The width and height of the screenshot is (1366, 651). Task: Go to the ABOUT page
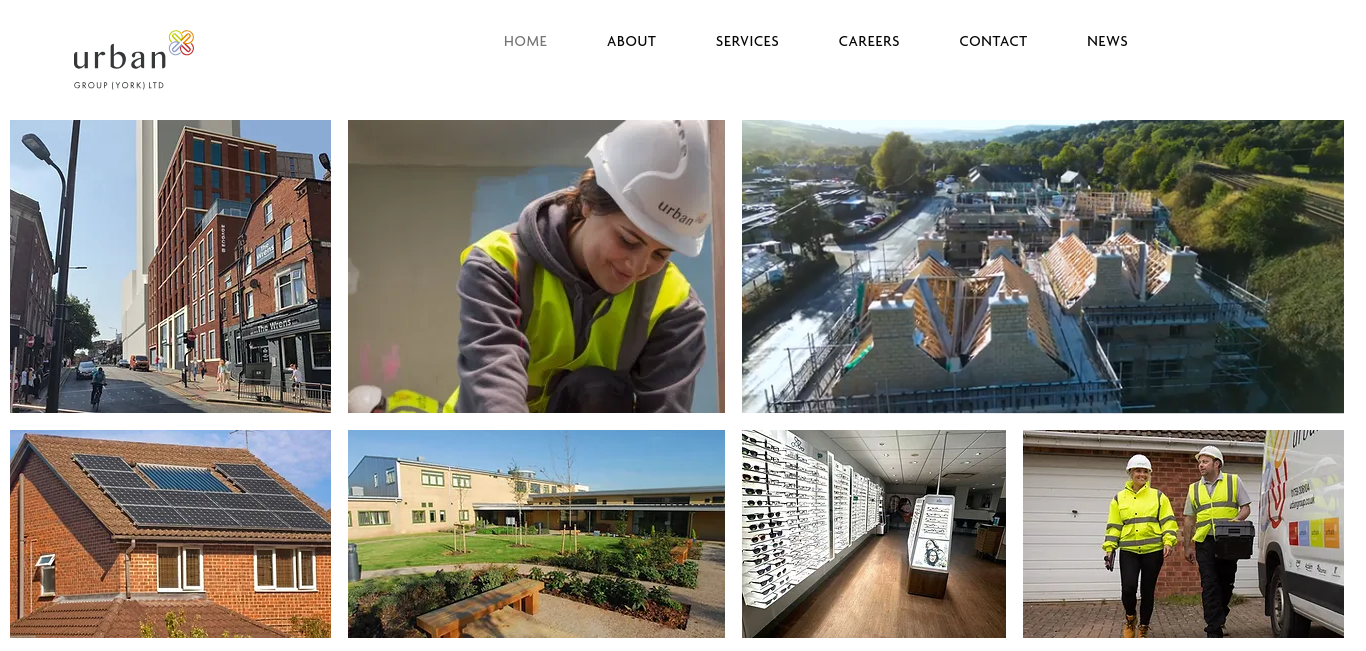coord(631,41)
